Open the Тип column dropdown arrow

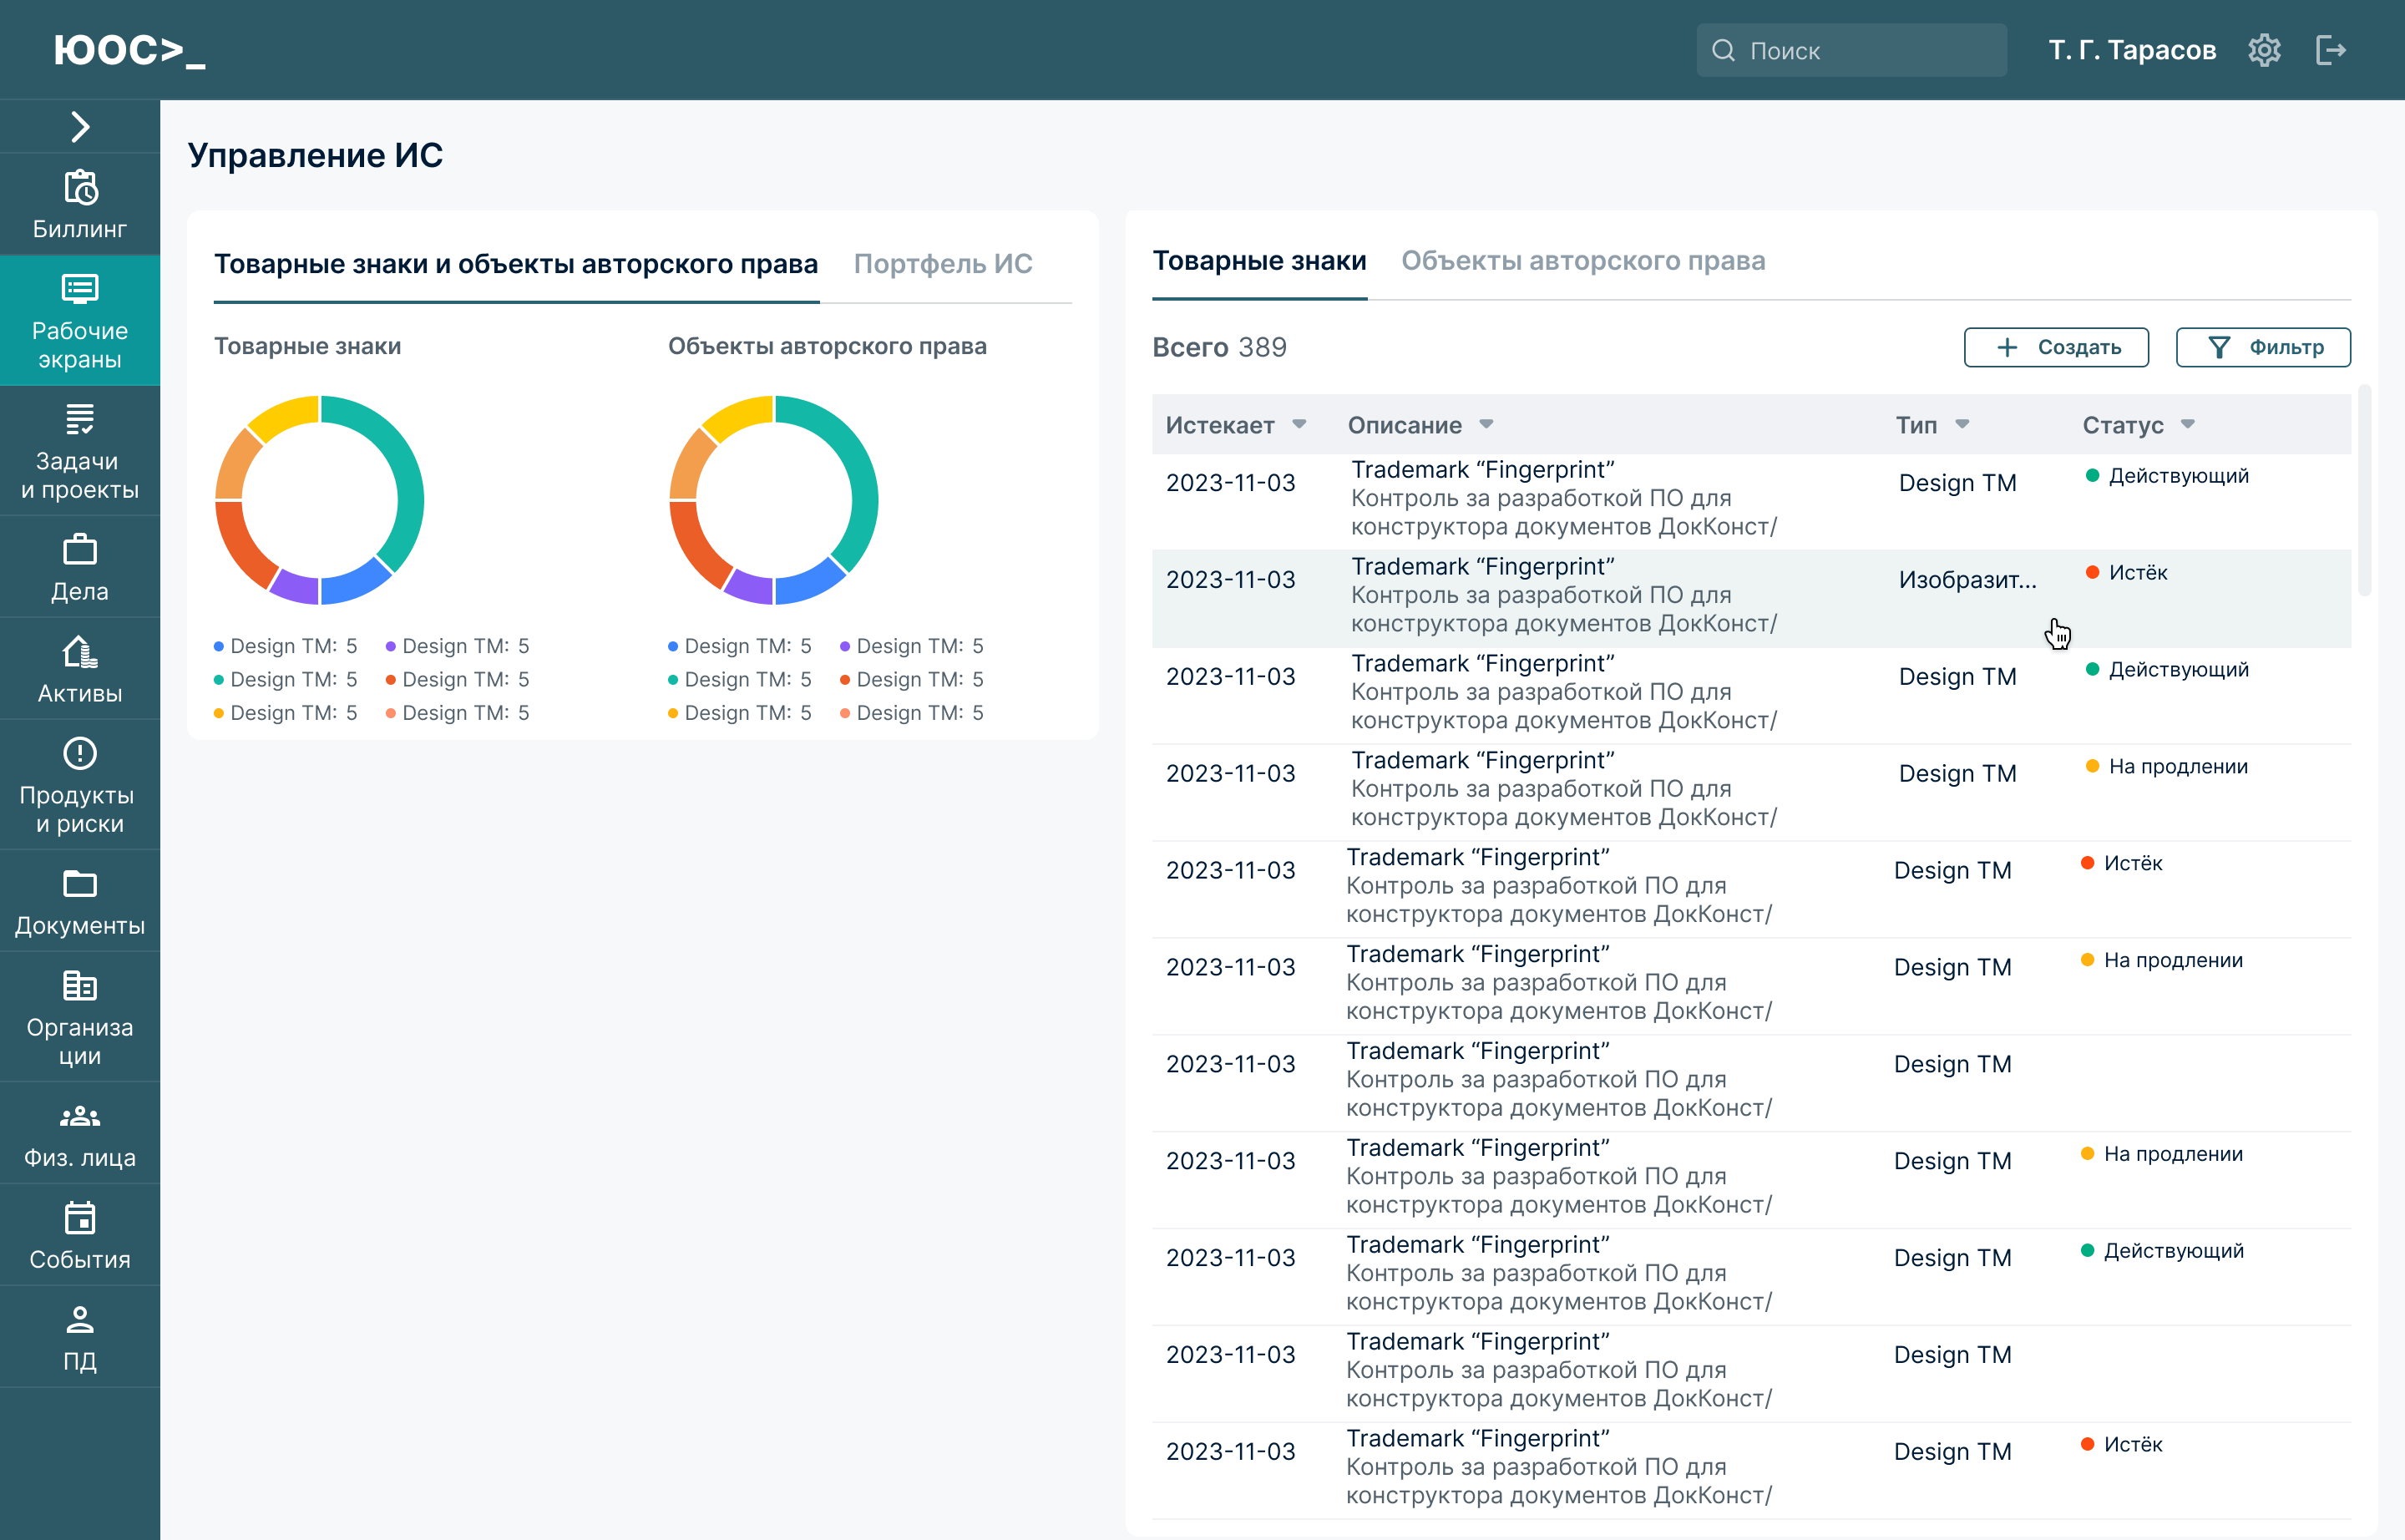click(1962, 424)
